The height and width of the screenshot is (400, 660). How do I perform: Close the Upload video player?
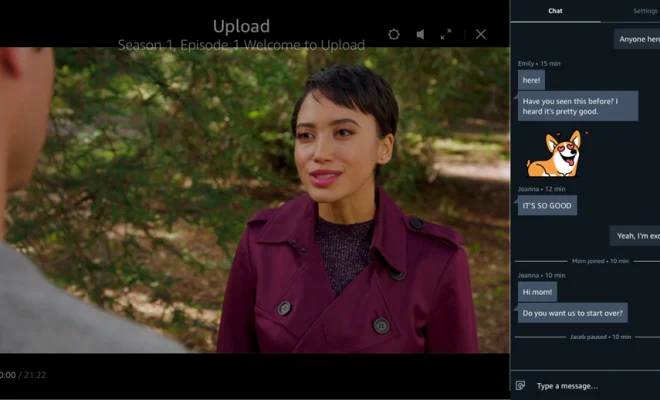[481, 34]
